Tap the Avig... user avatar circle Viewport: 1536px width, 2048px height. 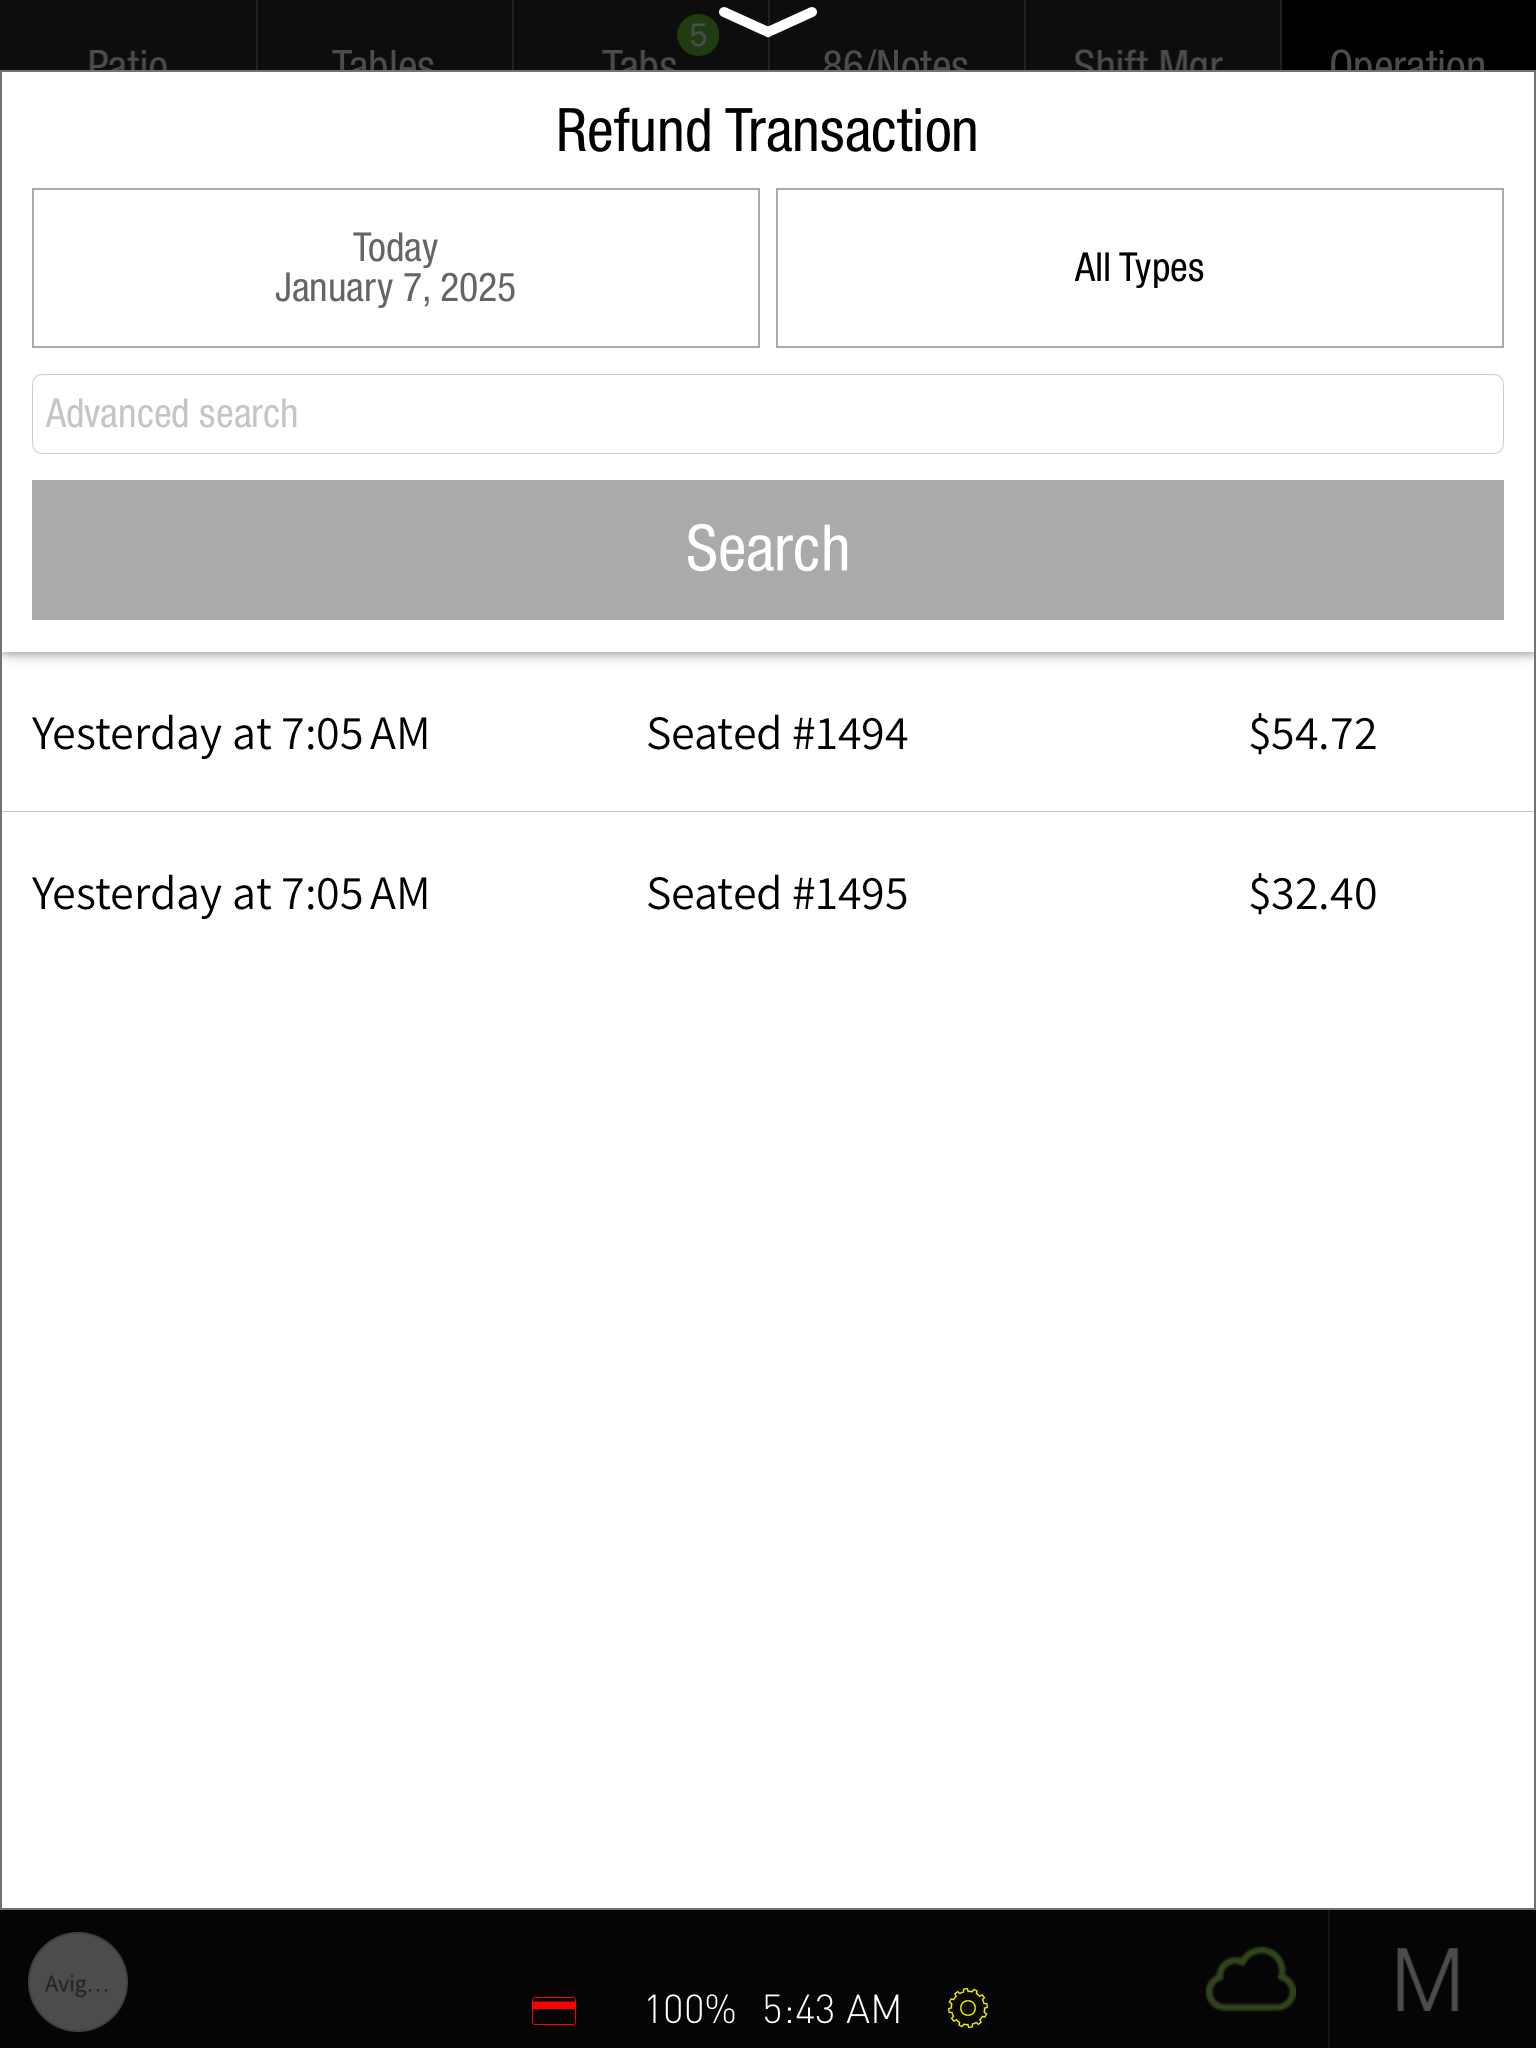click(78, 1982)
